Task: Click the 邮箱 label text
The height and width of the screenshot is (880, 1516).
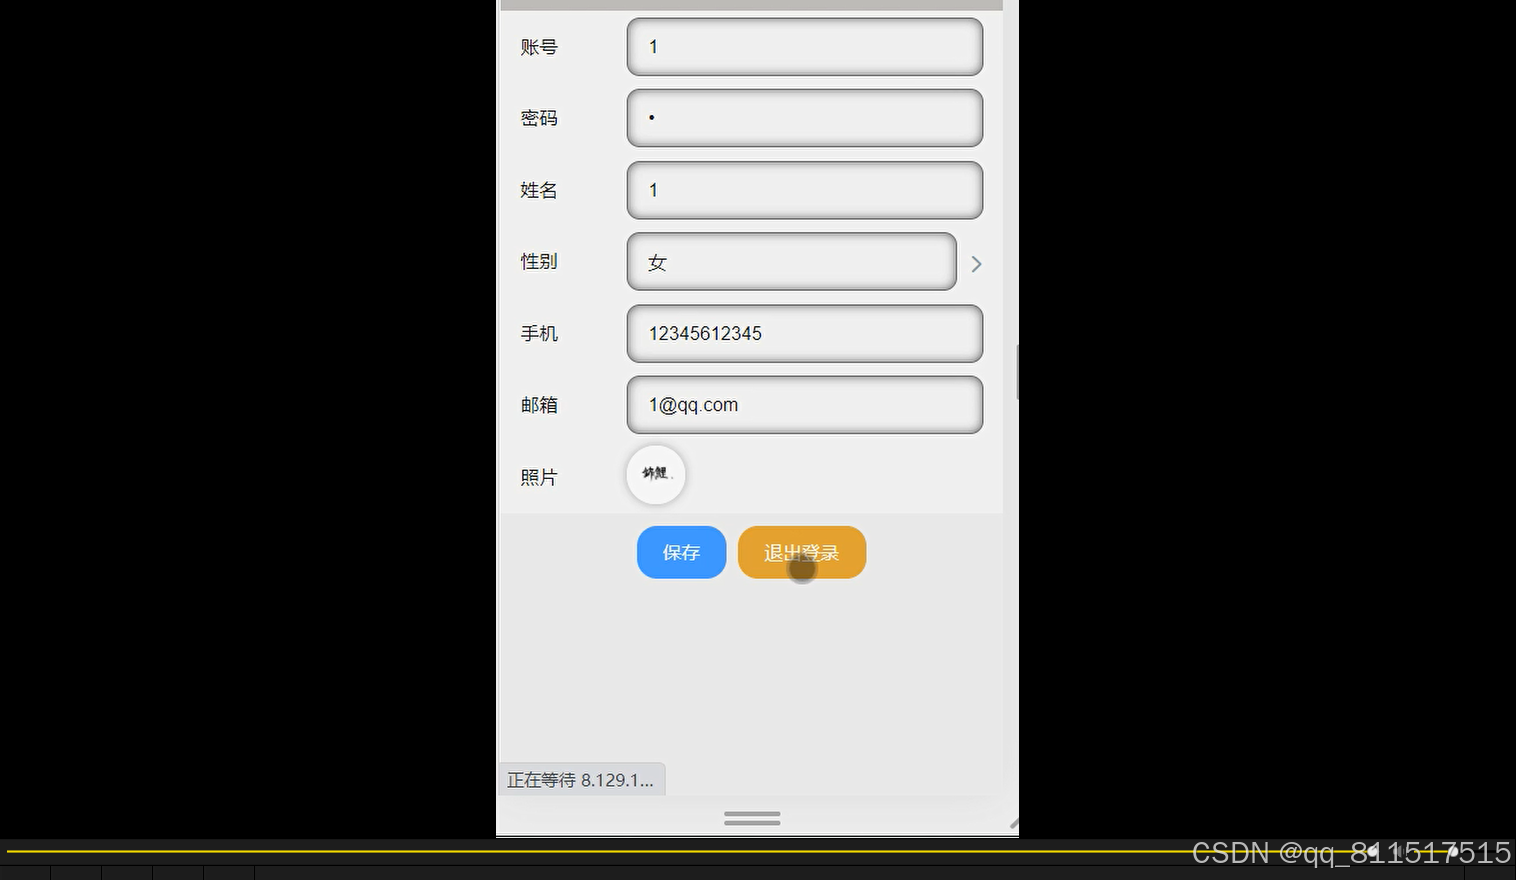Action: (539, 405)
